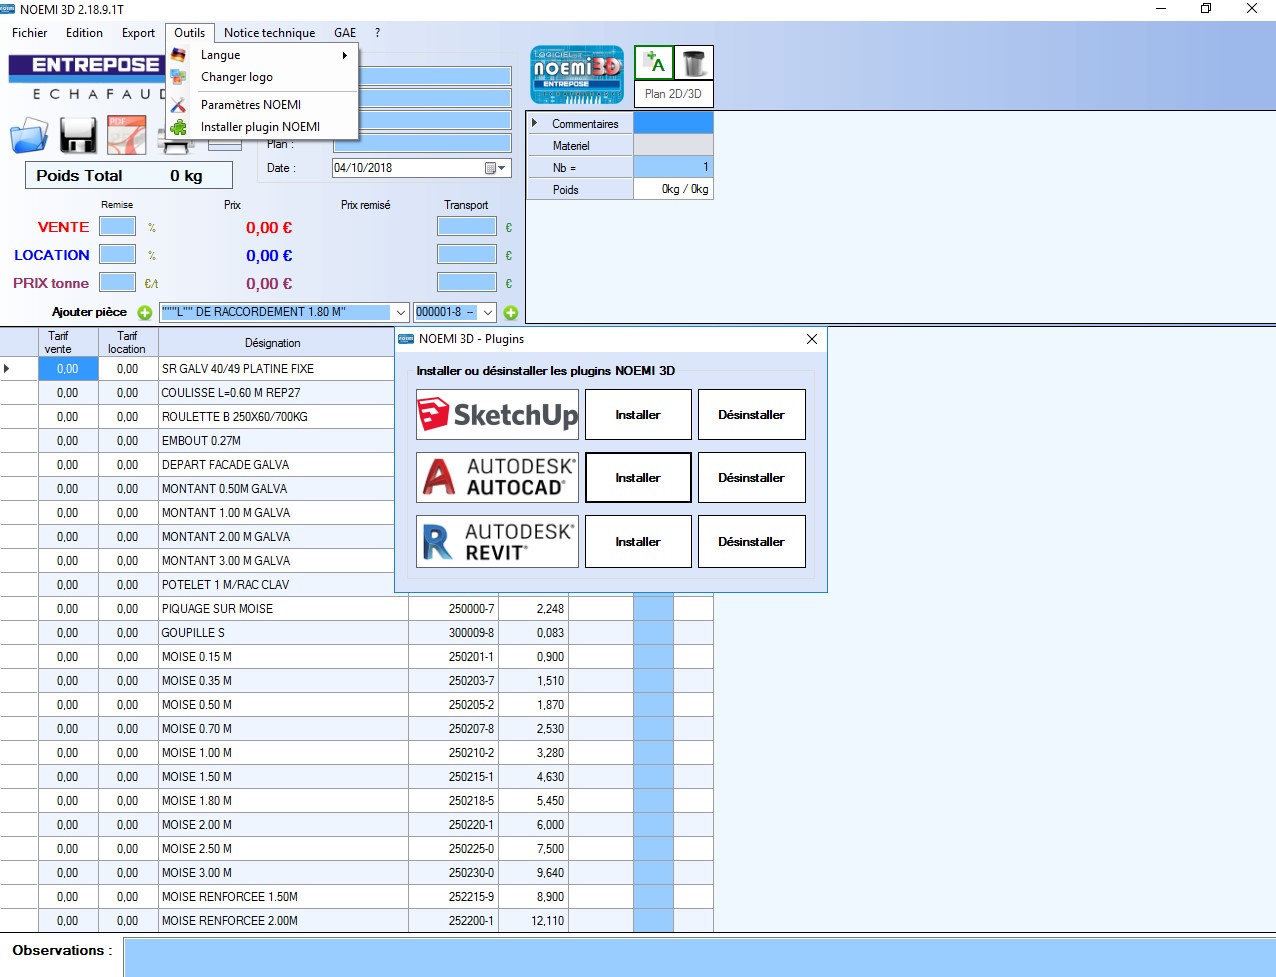This screenshot has height=977, width=1276.
Task: Install the SketchUp plugin
Action: [x=638, y=414]
